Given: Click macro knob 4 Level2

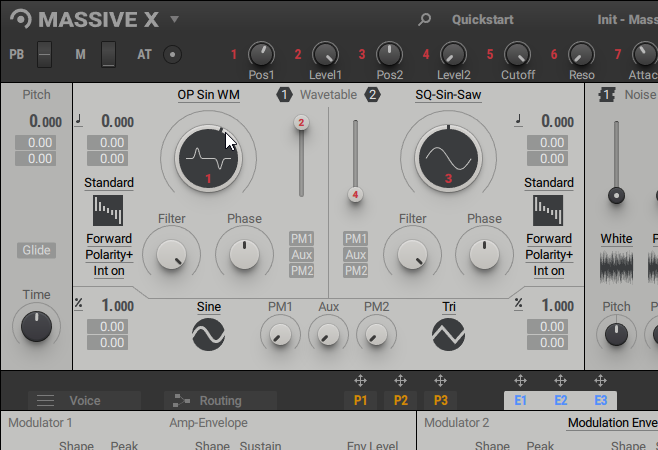Looking at the screenshot, I should point(453,55).
